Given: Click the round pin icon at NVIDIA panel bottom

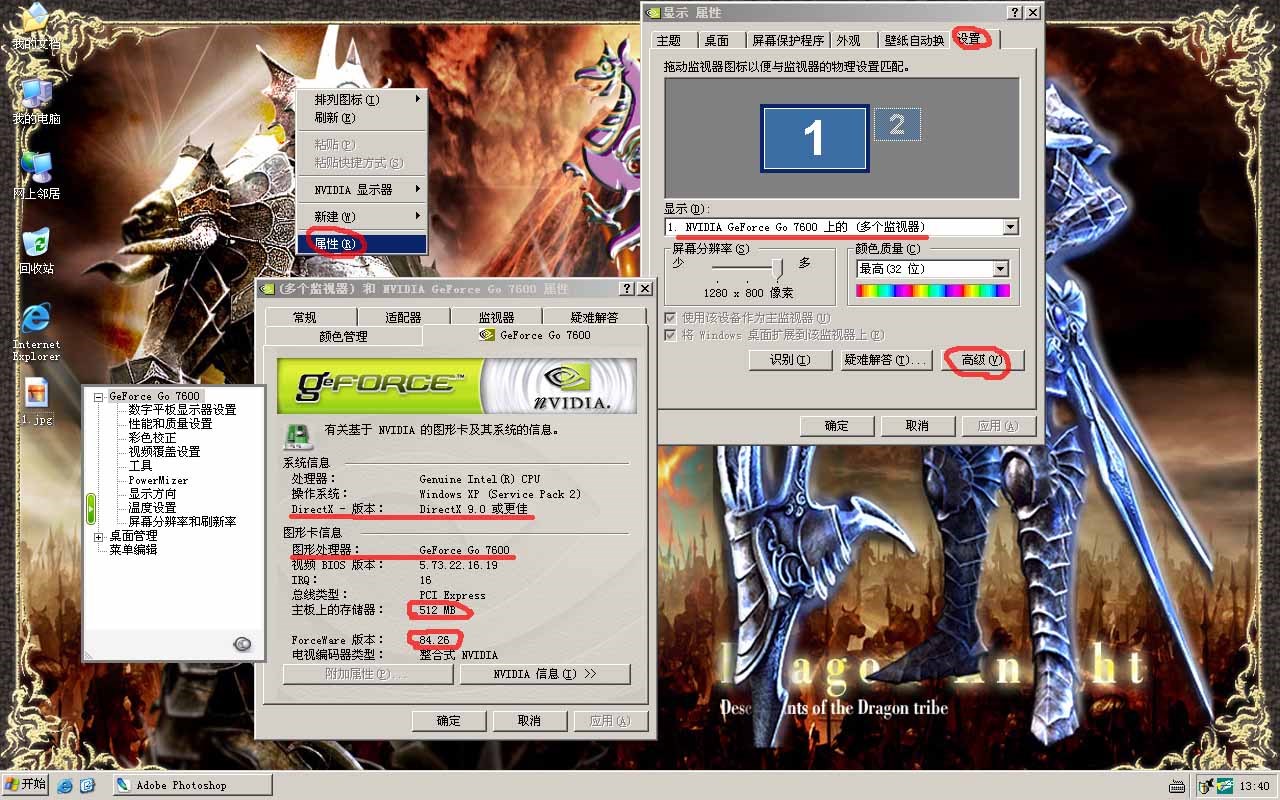Looking at the screenshot, I should [243, 644].
